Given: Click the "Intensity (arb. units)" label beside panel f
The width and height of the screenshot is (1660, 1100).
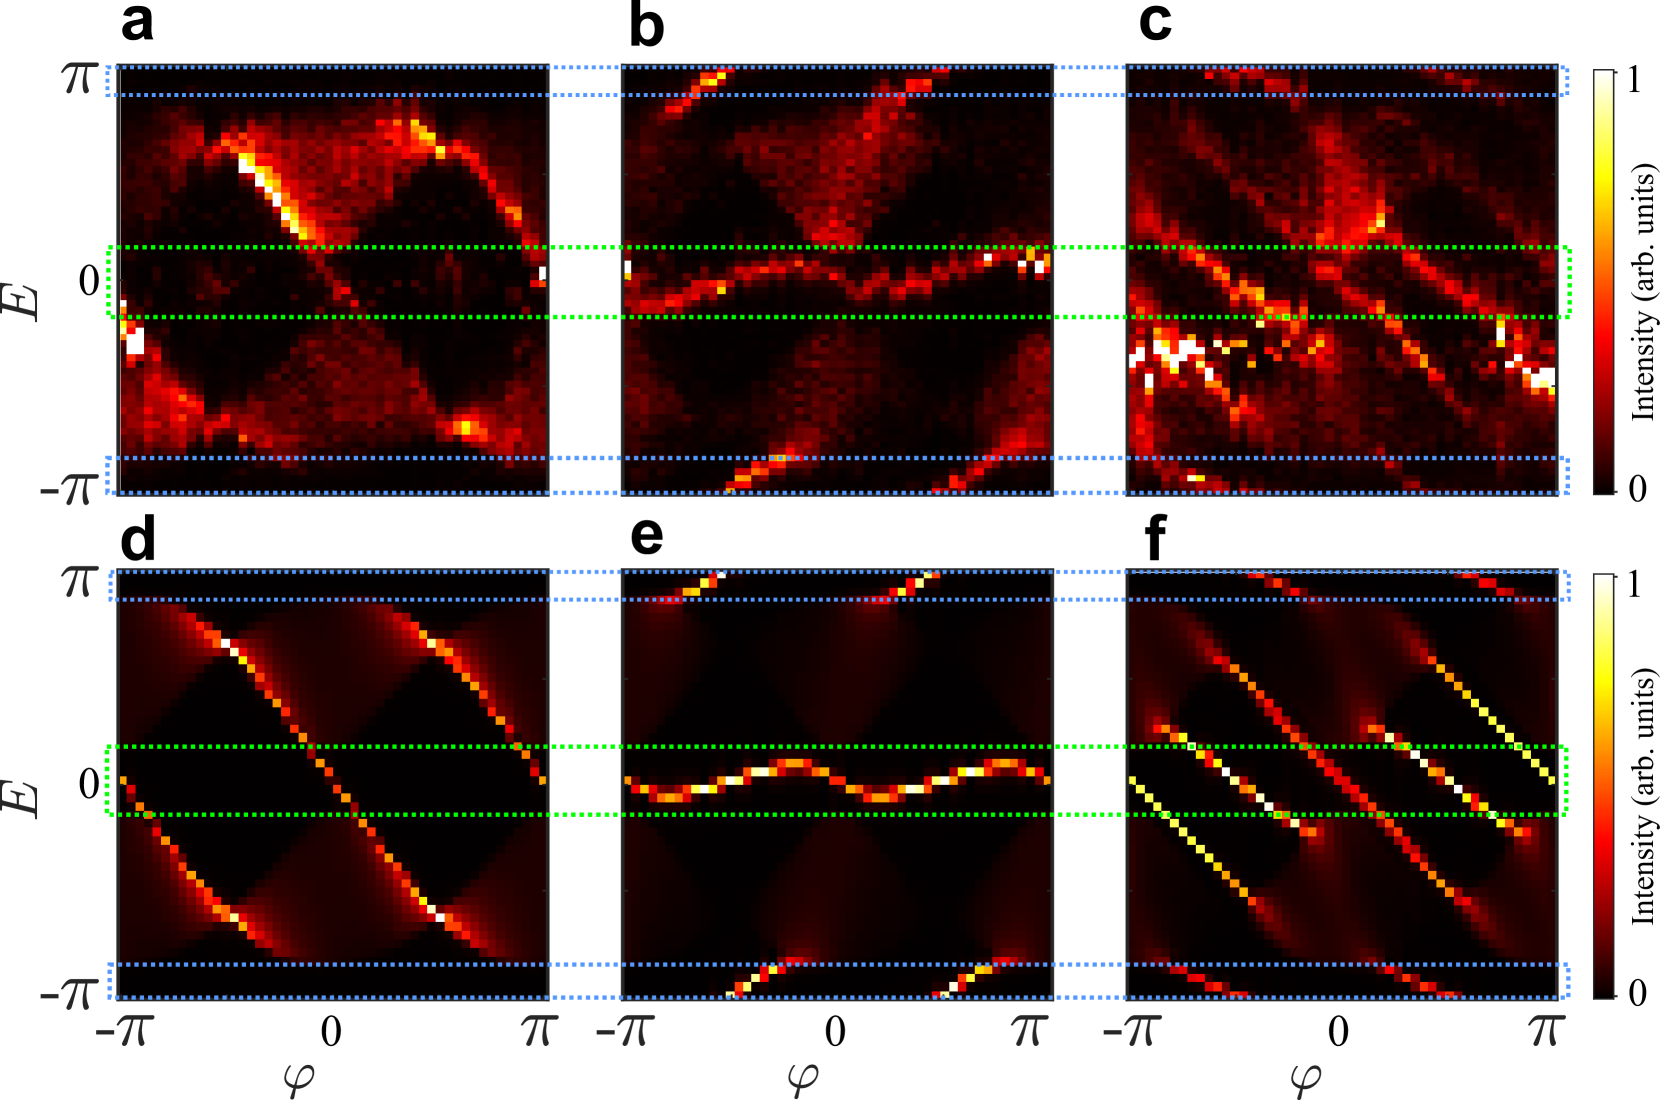Looking at the screenshot, I should point(1643,796).
